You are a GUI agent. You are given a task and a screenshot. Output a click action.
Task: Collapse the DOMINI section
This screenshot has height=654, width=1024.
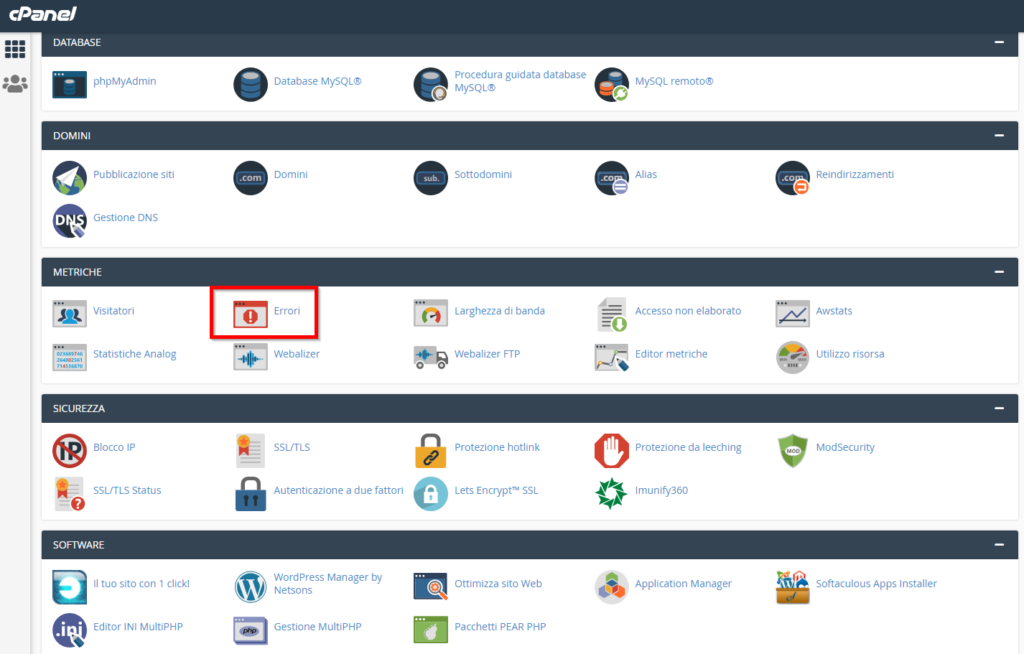[x=997, y=135]
